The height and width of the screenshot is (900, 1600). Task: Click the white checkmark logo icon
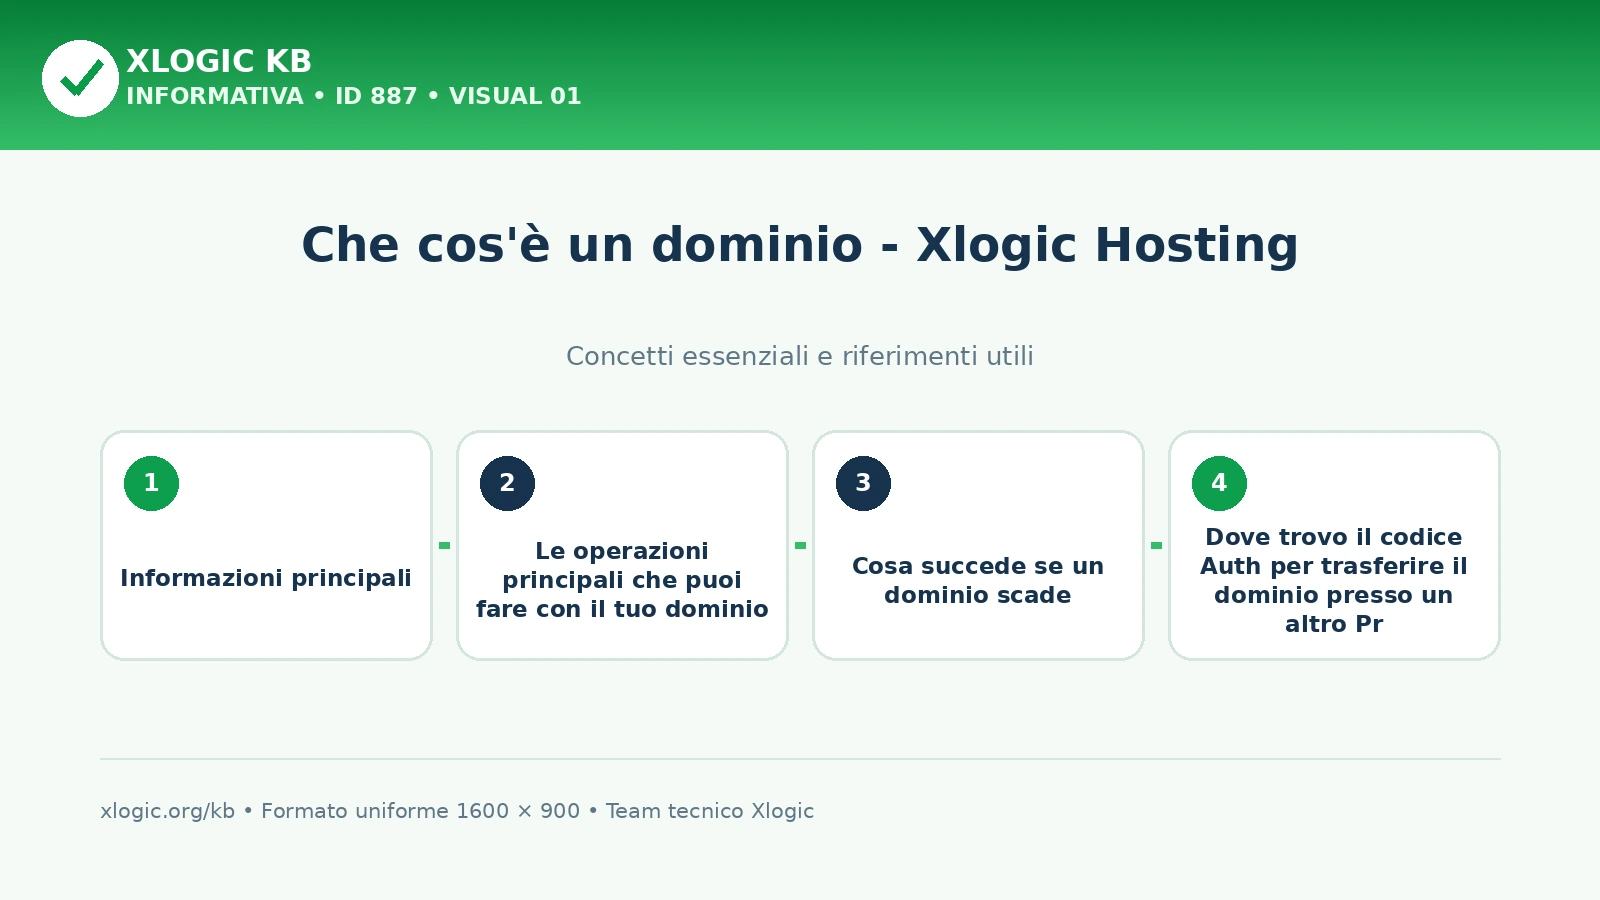click(80, 78)
